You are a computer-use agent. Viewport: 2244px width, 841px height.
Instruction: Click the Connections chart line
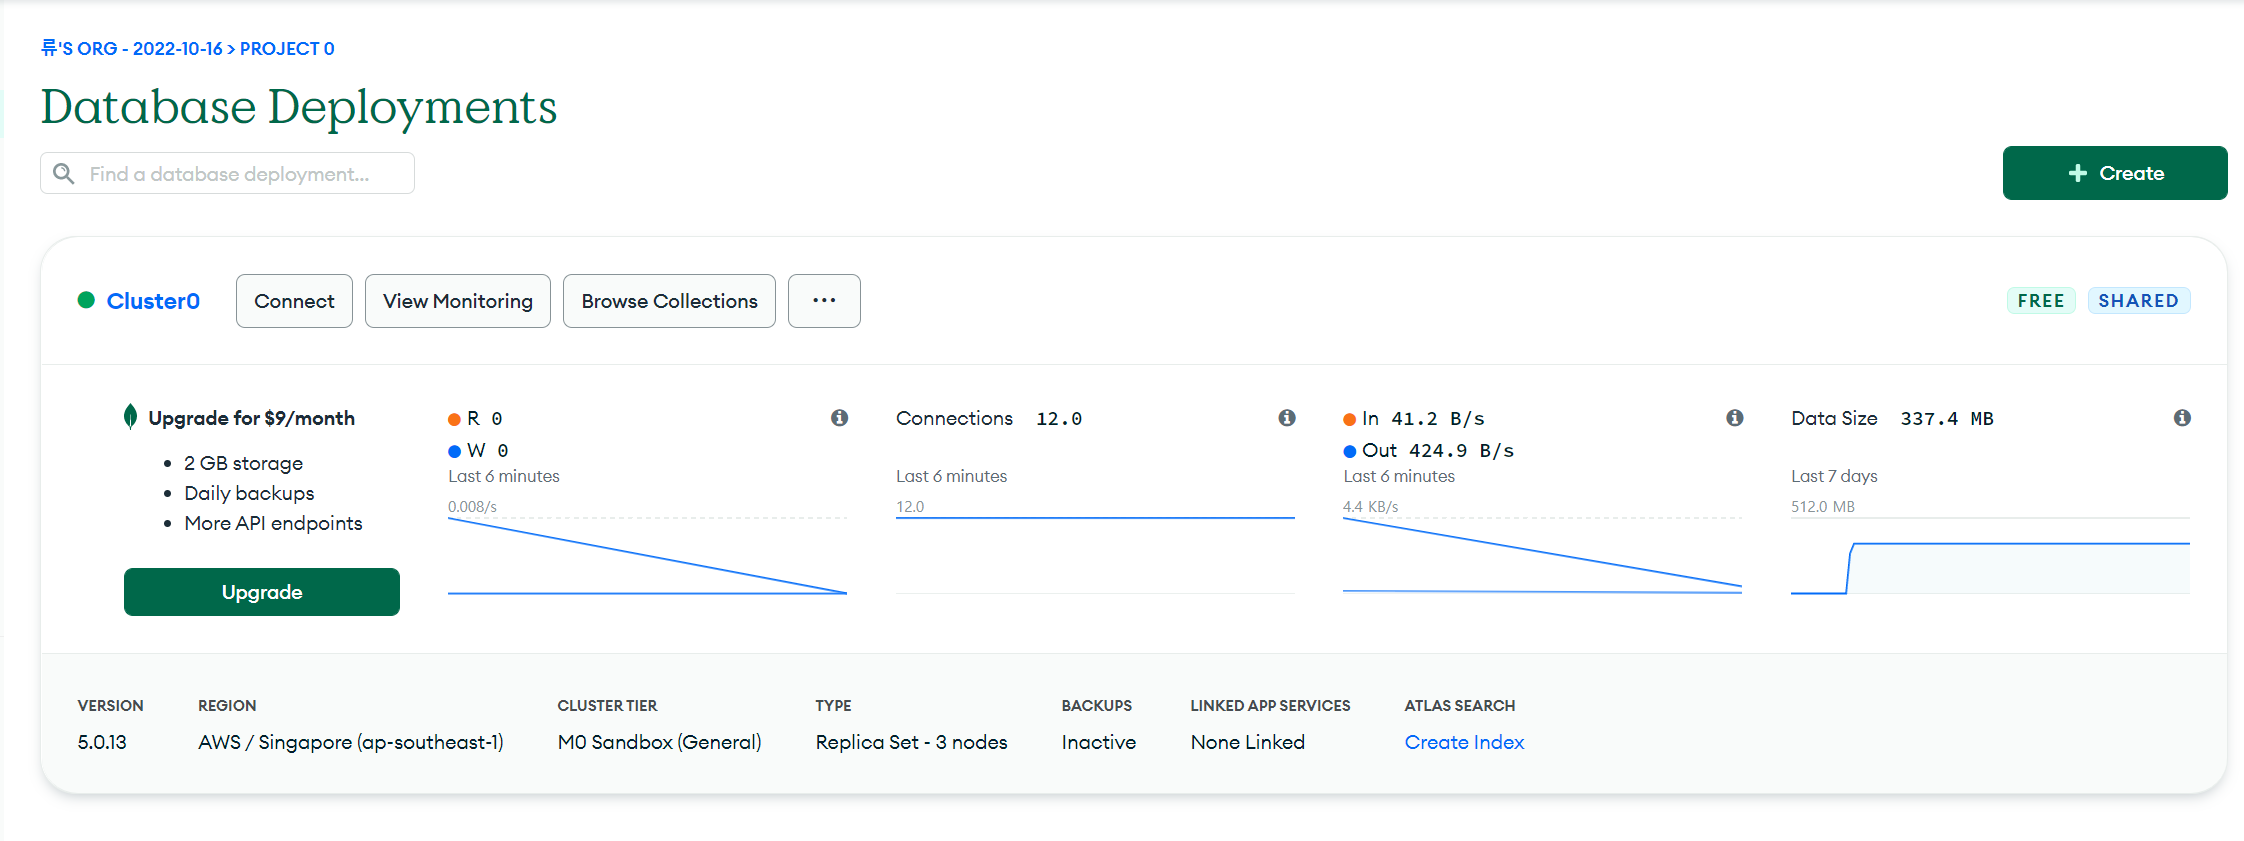pos(1095,518)
